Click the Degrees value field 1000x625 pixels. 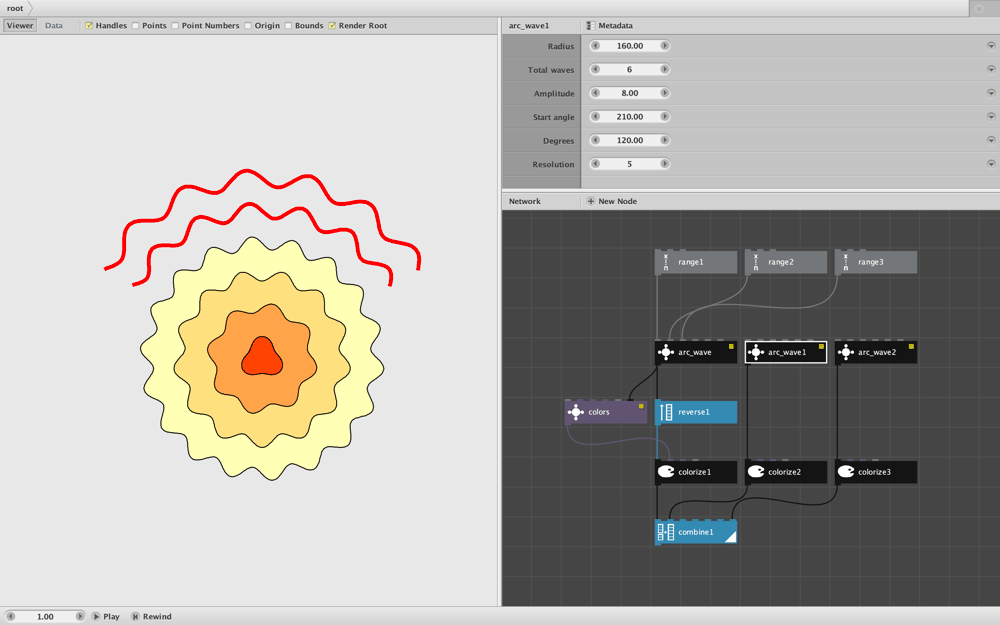(629, 140)
